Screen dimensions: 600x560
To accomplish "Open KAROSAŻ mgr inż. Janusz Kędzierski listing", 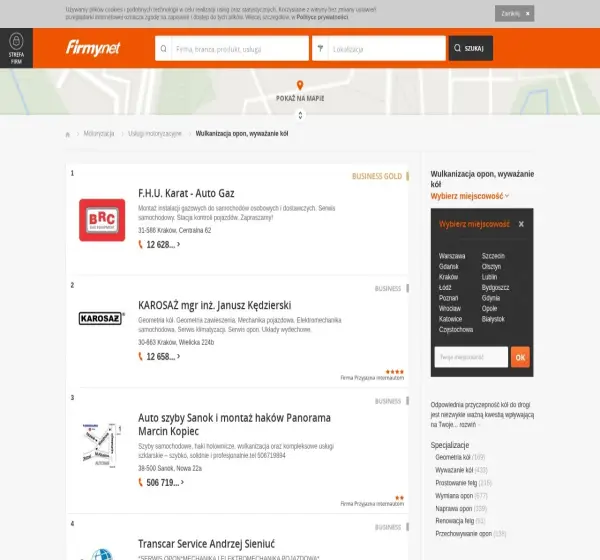I will (215, 305).
